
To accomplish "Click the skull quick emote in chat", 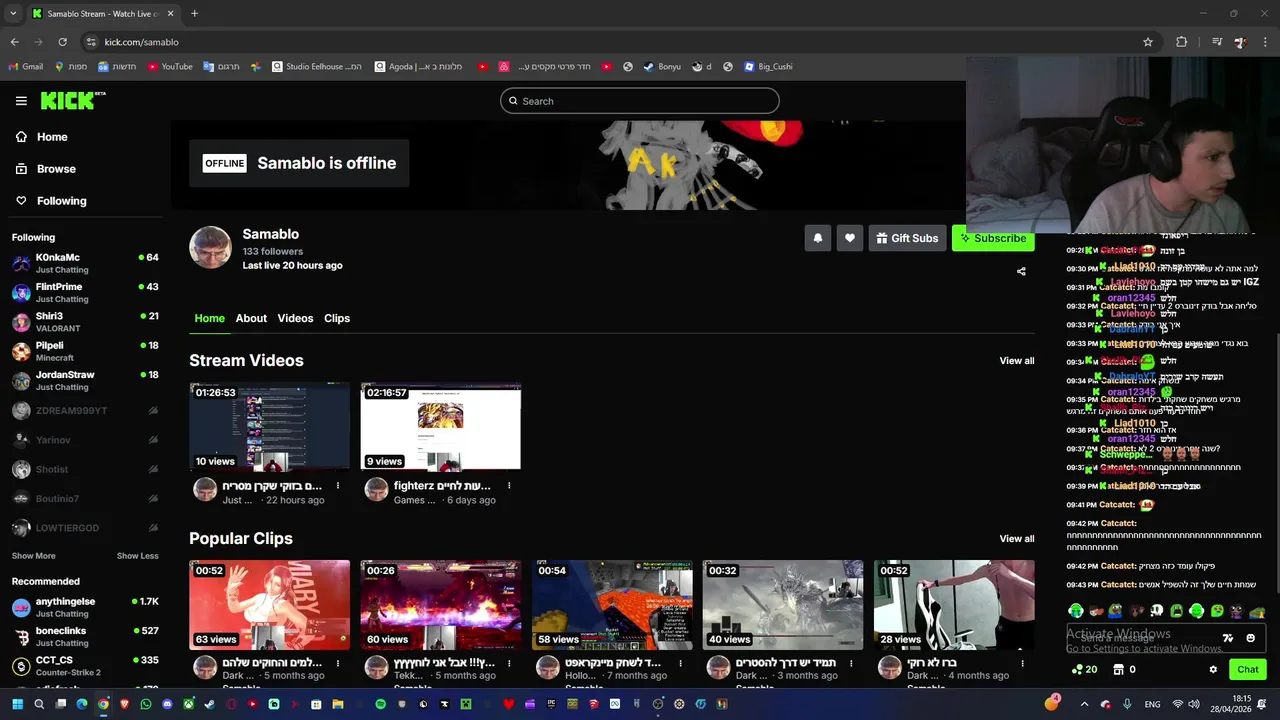I will 1157,611.
